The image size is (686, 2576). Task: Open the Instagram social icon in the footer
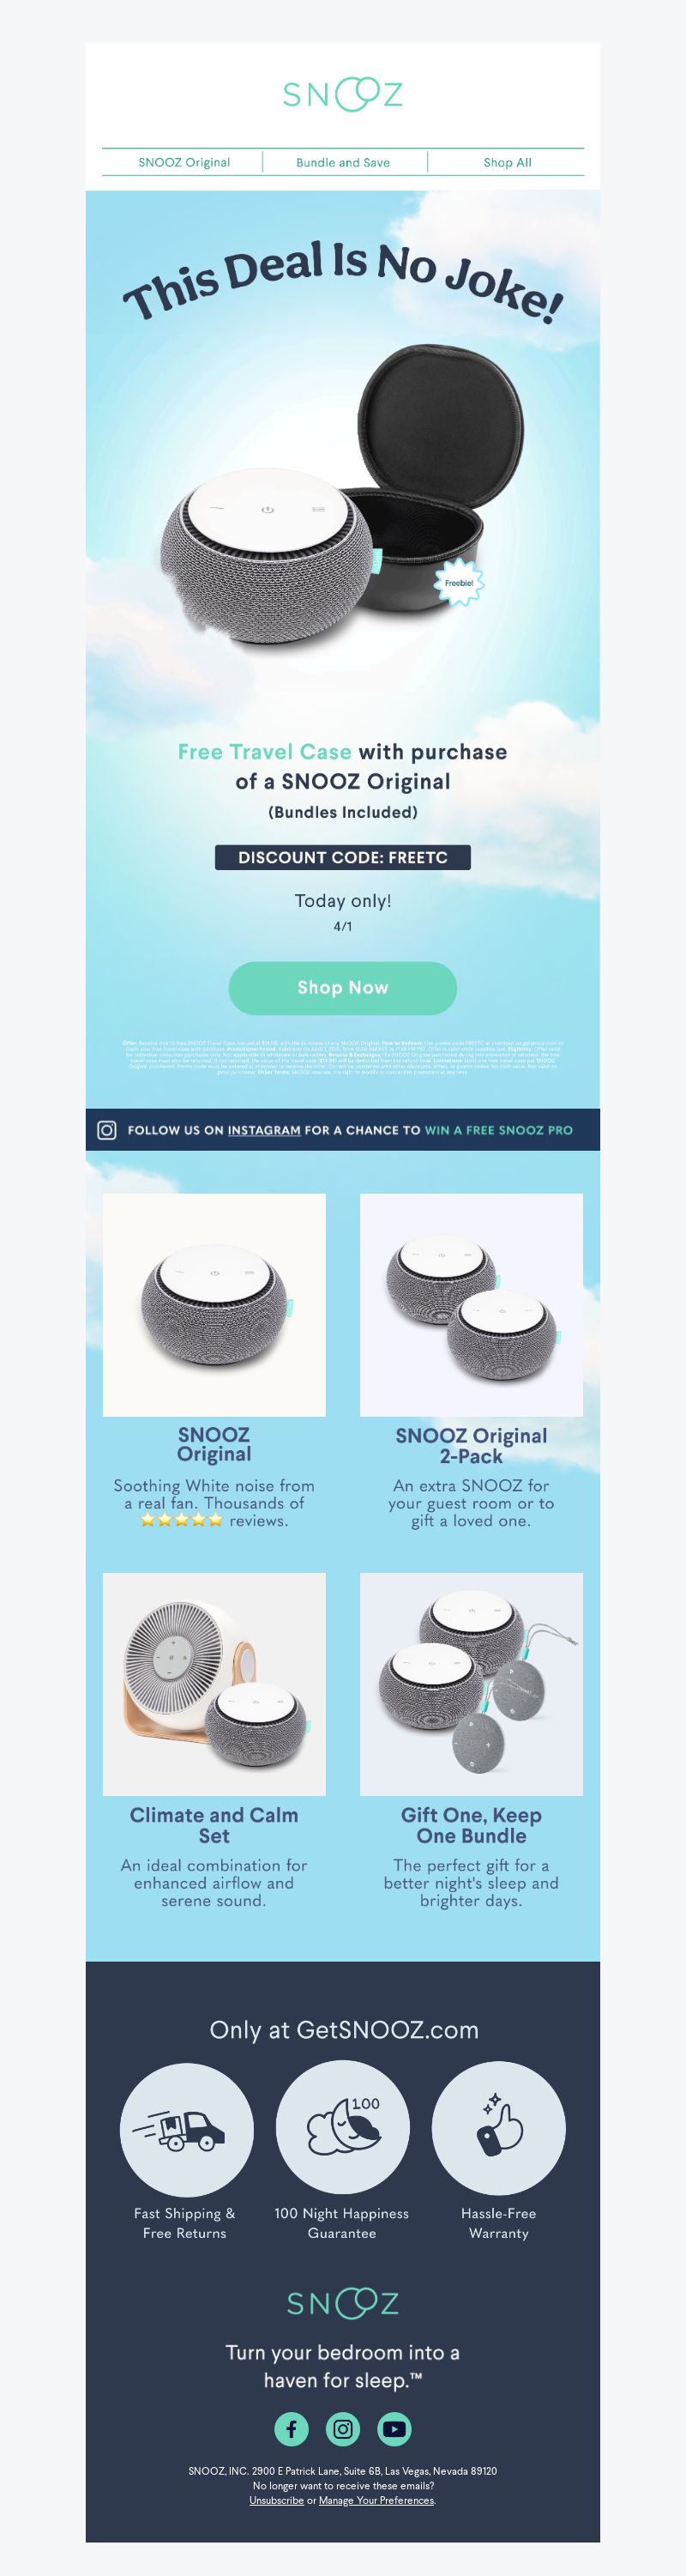pyautogui.click(x=343, y=2427)
